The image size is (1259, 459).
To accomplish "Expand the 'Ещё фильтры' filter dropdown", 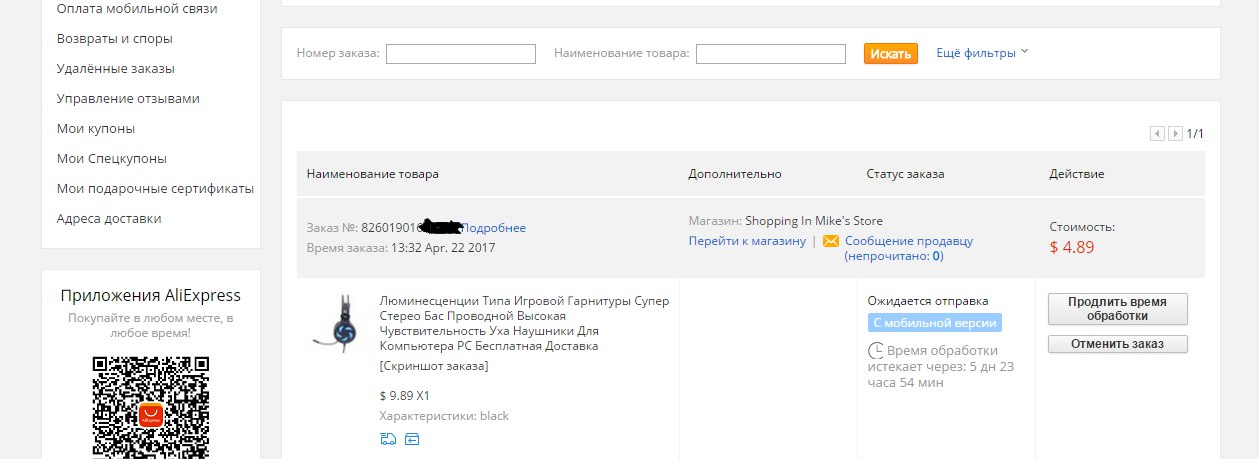I will tap(982, 52).
